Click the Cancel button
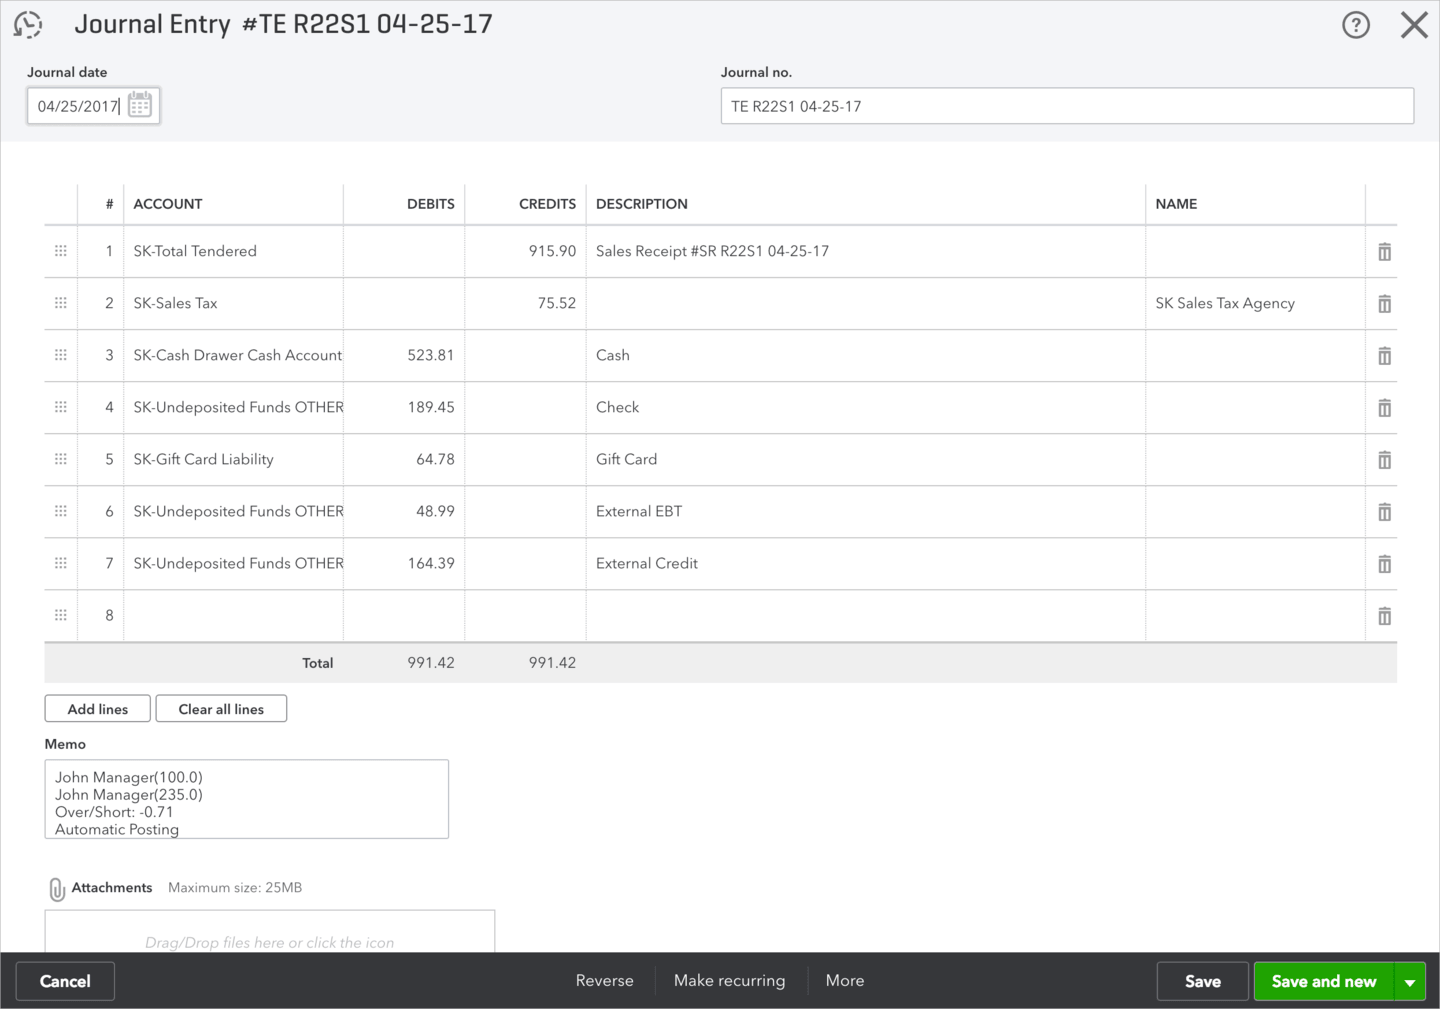The image size is (1440, 1009). pos(65,982)
